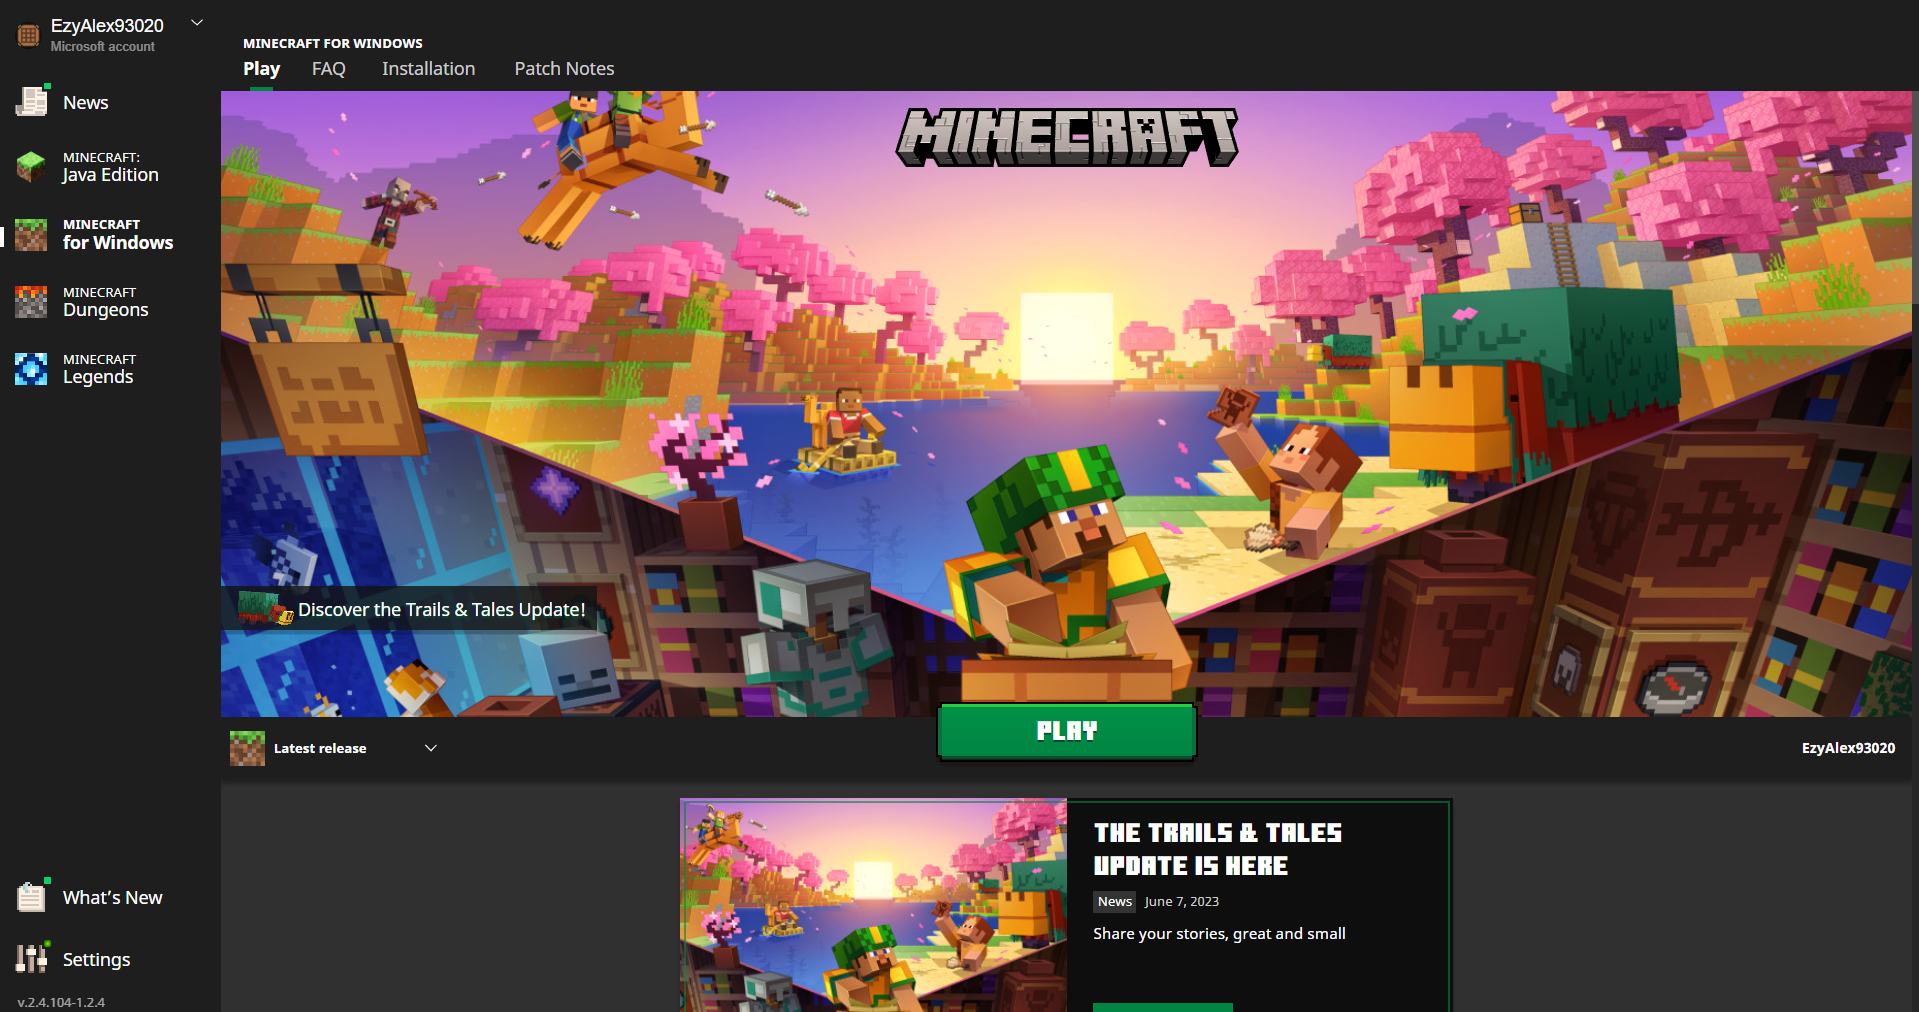Open the Minecraft Dungeons game icon
Screen dimensions: 1919x1012
click(31, 302)
